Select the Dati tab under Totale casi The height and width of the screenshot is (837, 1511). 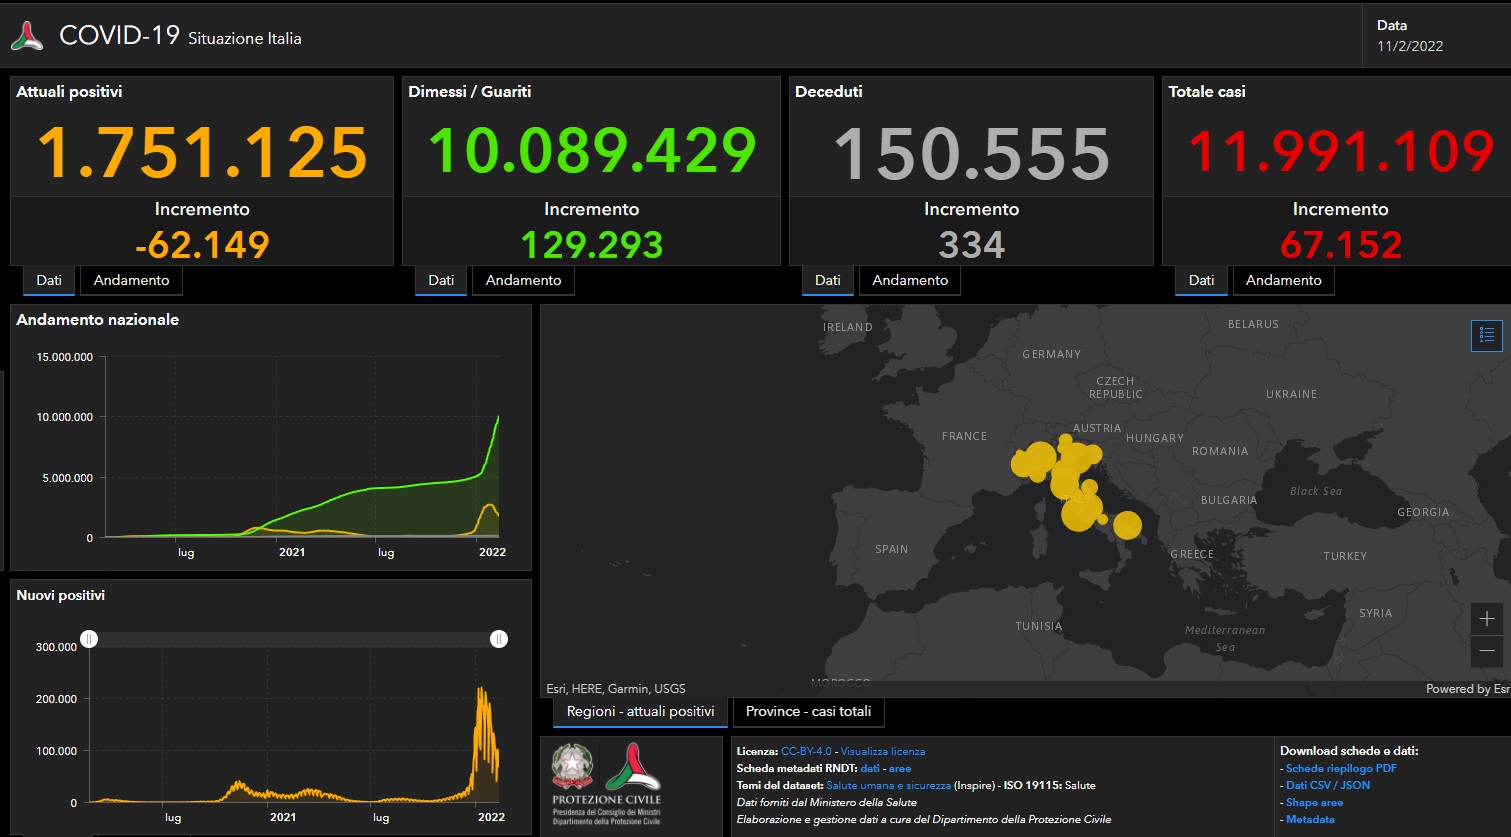tap(1201, 281)
